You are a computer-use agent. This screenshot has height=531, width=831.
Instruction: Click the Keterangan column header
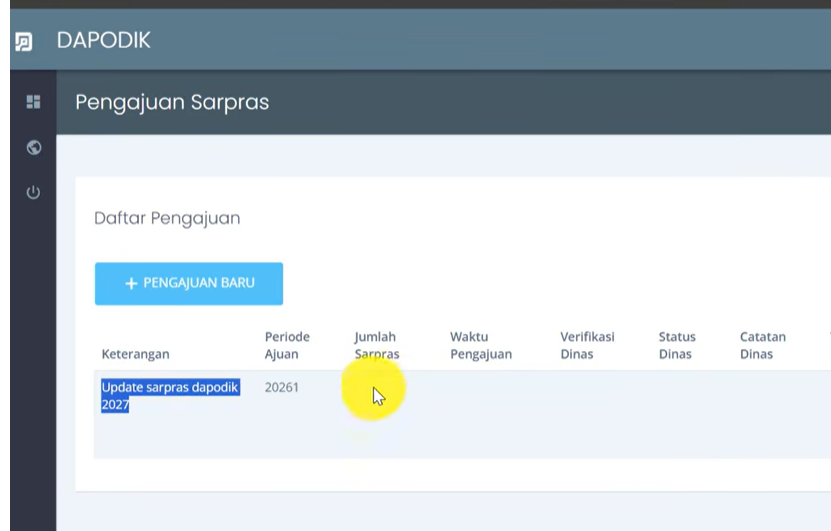136,354
